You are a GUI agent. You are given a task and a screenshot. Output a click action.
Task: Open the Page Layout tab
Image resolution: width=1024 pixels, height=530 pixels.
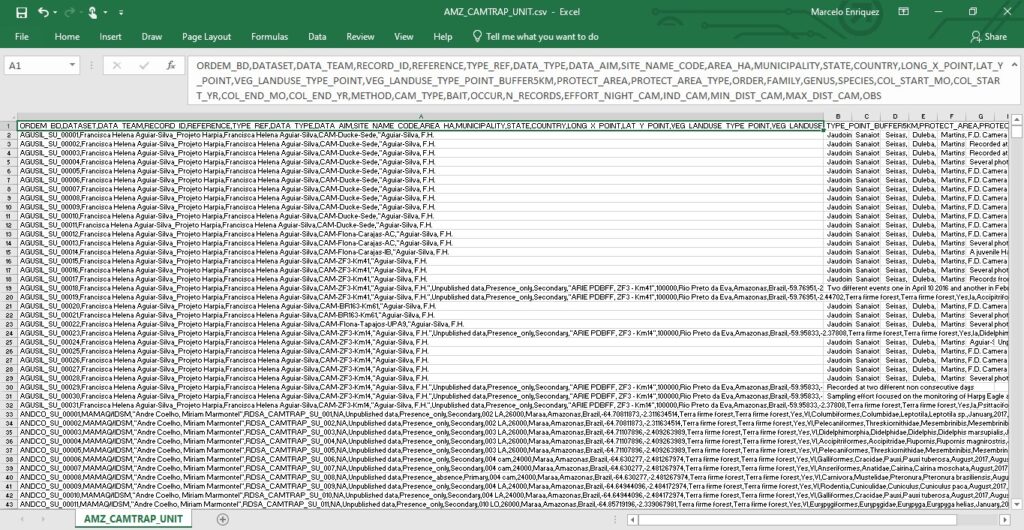204,36
